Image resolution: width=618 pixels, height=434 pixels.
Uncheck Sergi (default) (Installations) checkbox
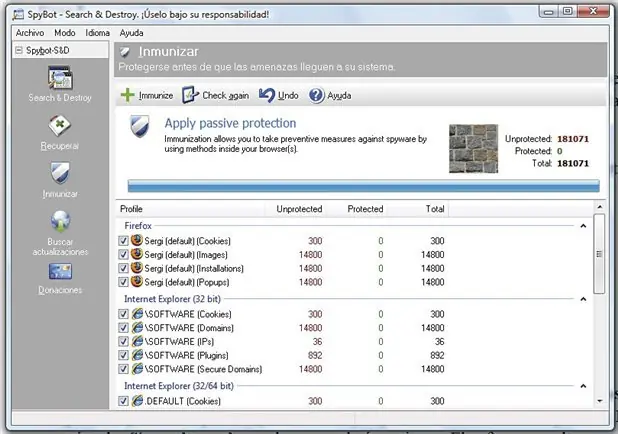(123, 268)
